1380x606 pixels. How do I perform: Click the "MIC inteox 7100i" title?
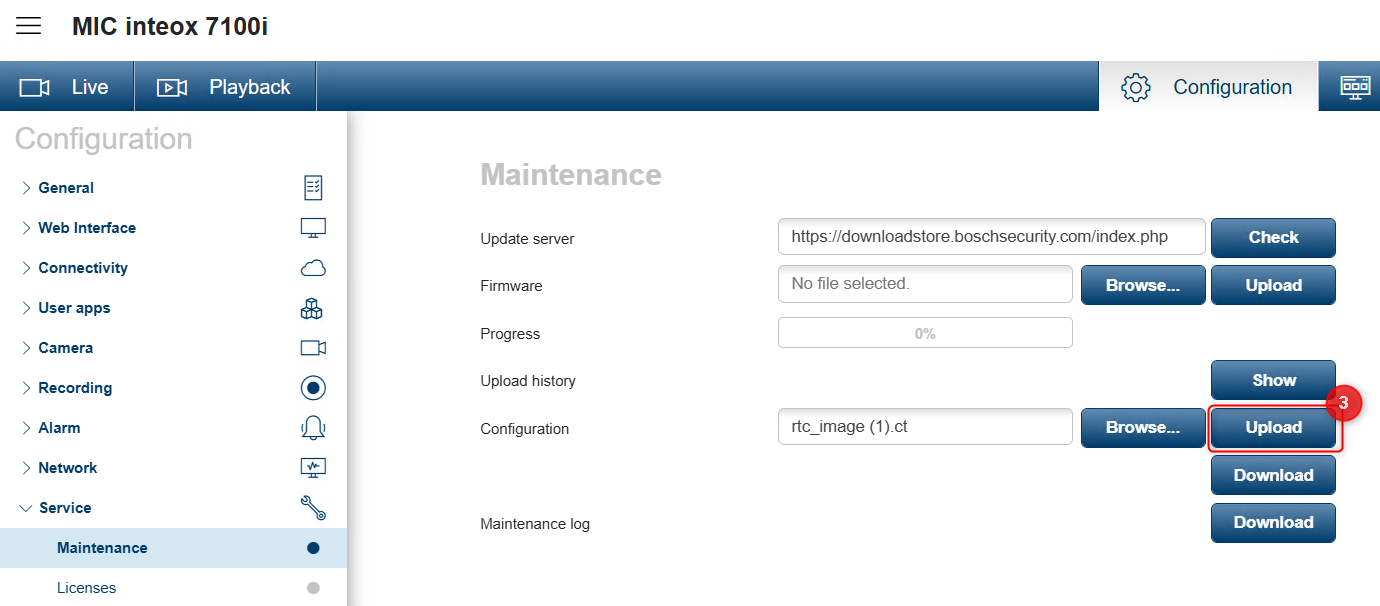tap(170, 27)
